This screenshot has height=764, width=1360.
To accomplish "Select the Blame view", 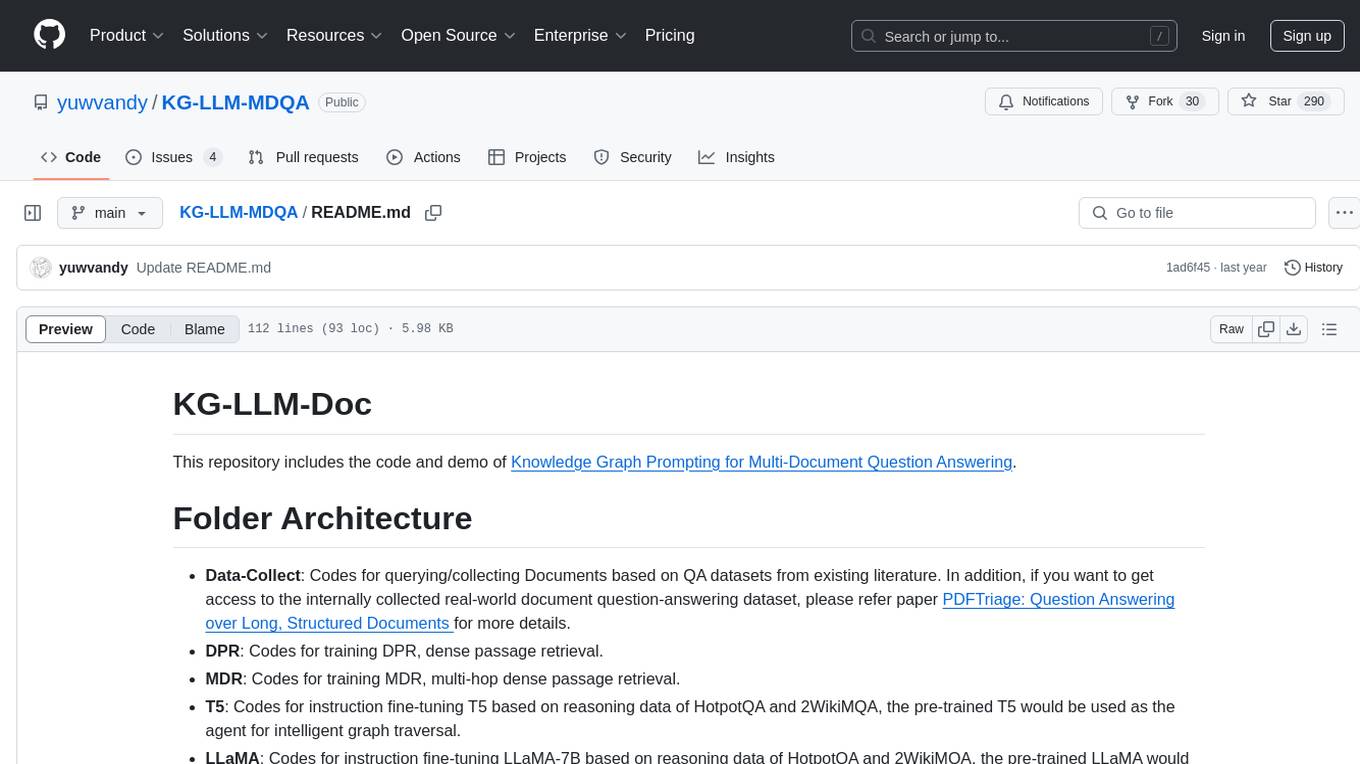I will click(204, 329).
